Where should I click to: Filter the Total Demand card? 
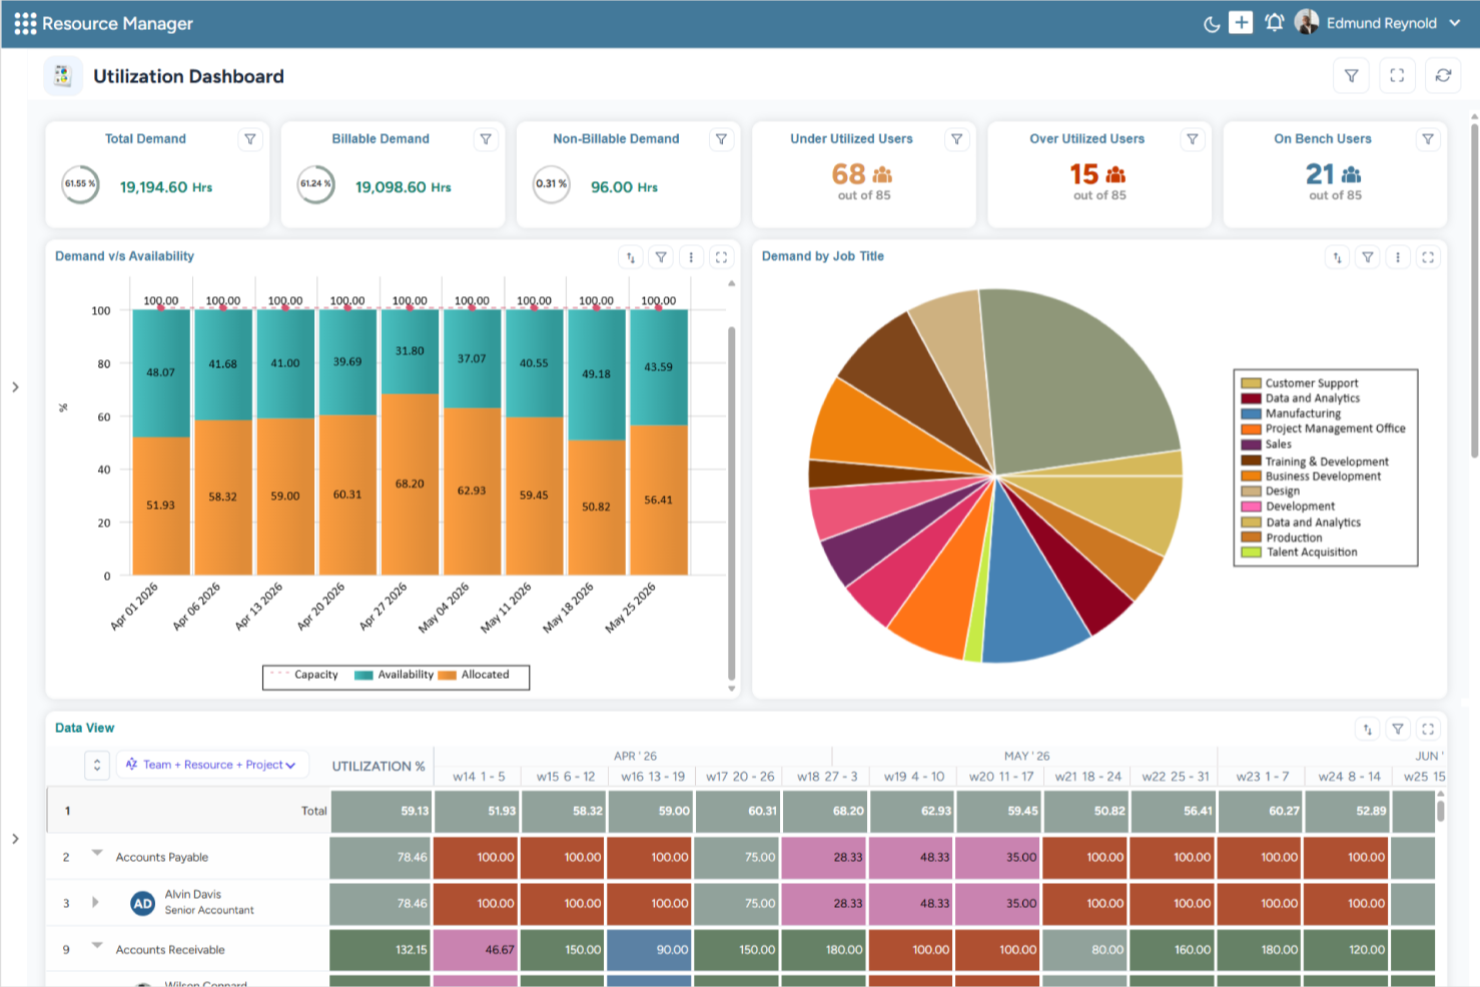pos(250,139)
